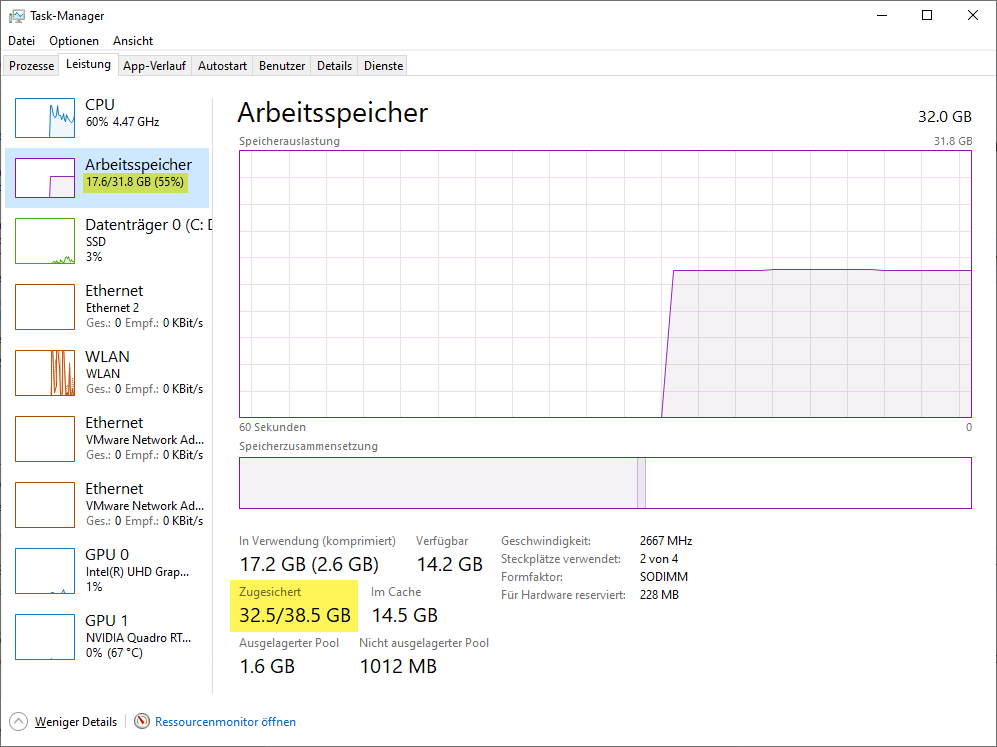Switch to the App-Verlauf tab
The height and width of the screenshot is (747, 997).
pos(154,66)
